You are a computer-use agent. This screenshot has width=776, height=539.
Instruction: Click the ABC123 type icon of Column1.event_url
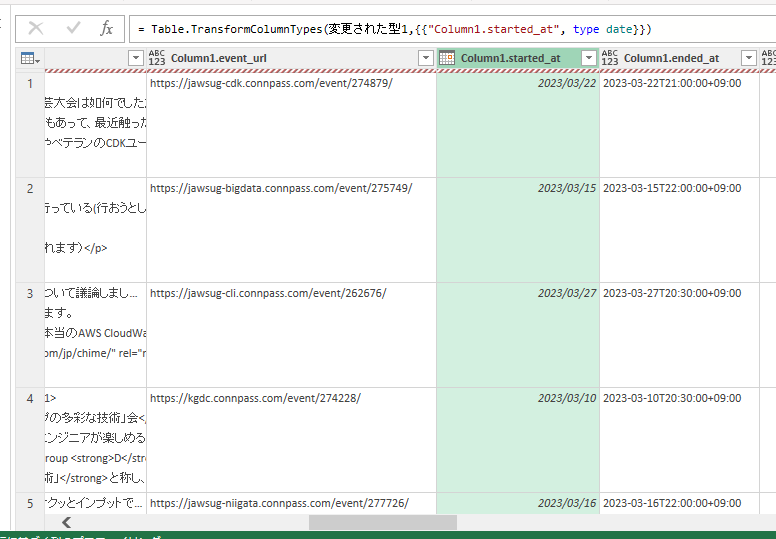157,58
